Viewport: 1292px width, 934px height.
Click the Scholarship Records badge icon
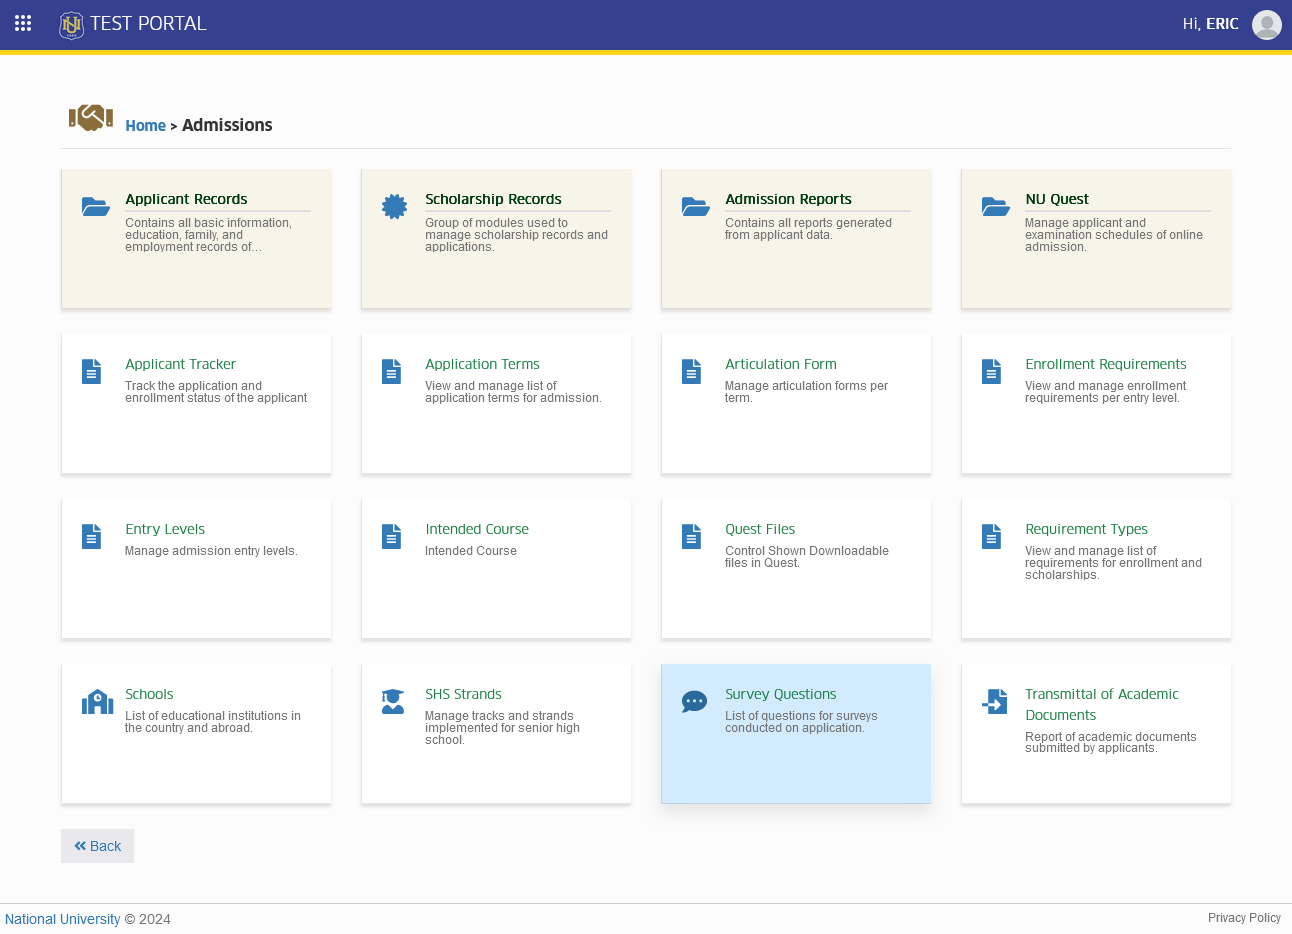[395, 206]
